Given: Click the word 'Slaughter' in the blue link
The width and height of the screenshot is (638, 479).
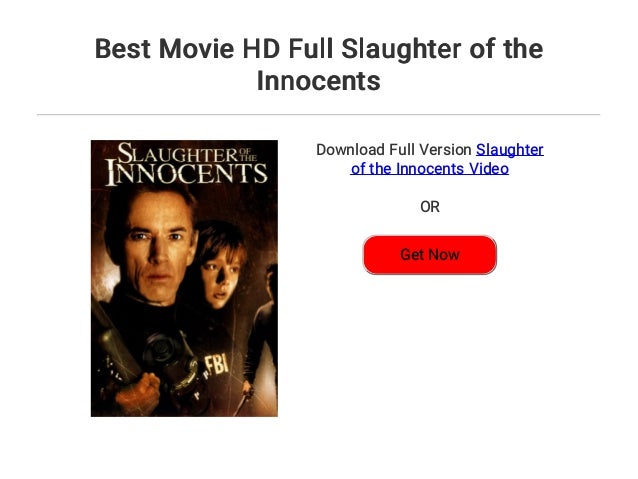Looking at the screenshot, I should click(509, 150).
